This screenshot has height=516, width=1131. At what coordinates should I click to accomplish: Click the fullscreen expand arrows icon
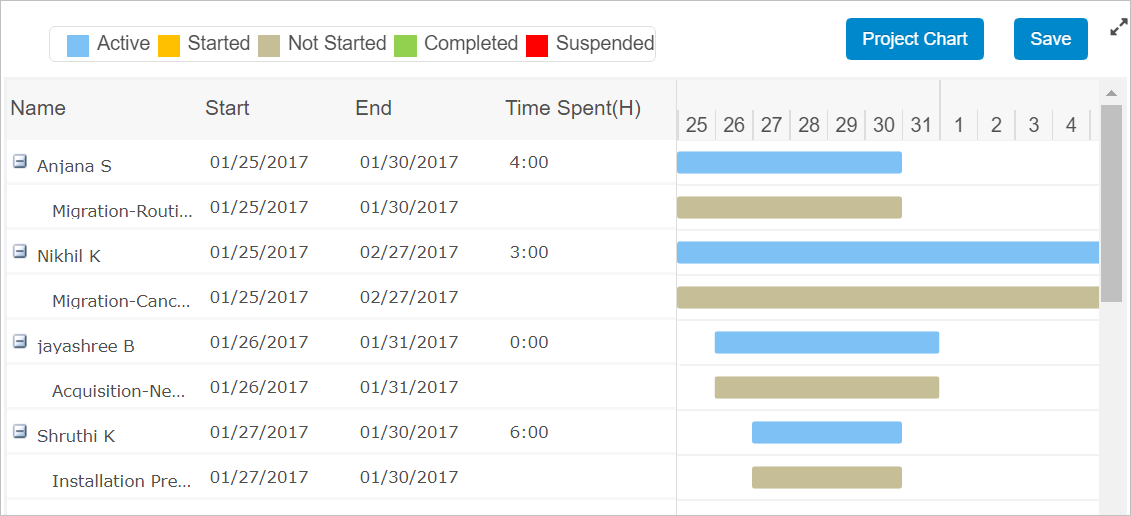click(x=1119, y=29)
